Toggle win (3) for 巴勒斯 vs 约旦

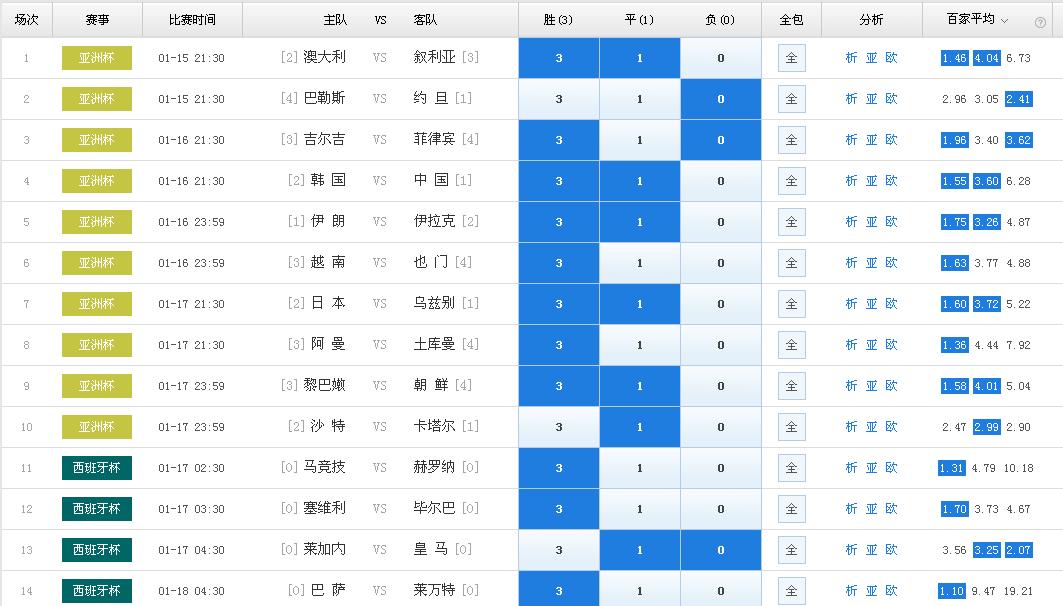coord(559,99)
